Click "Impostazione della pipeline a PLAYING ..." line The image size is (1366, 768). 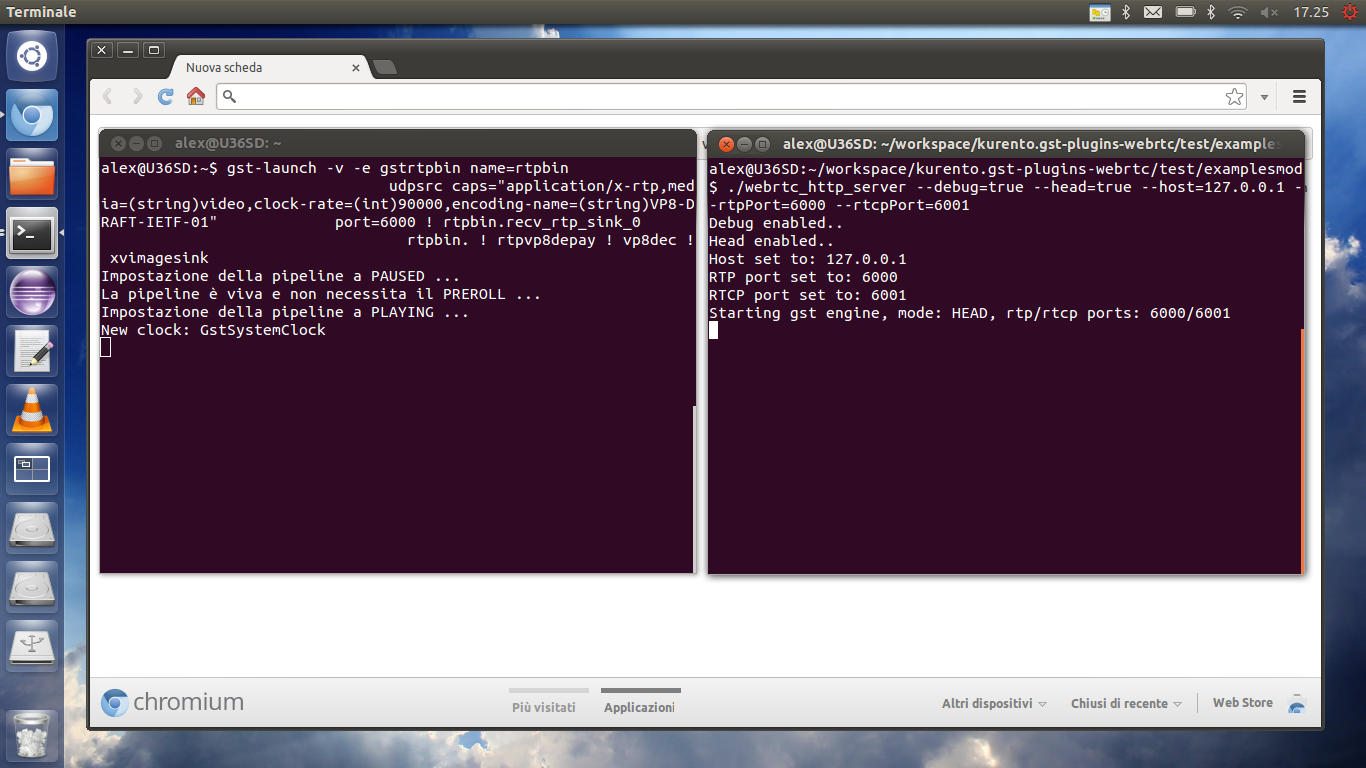click(285, 312)
